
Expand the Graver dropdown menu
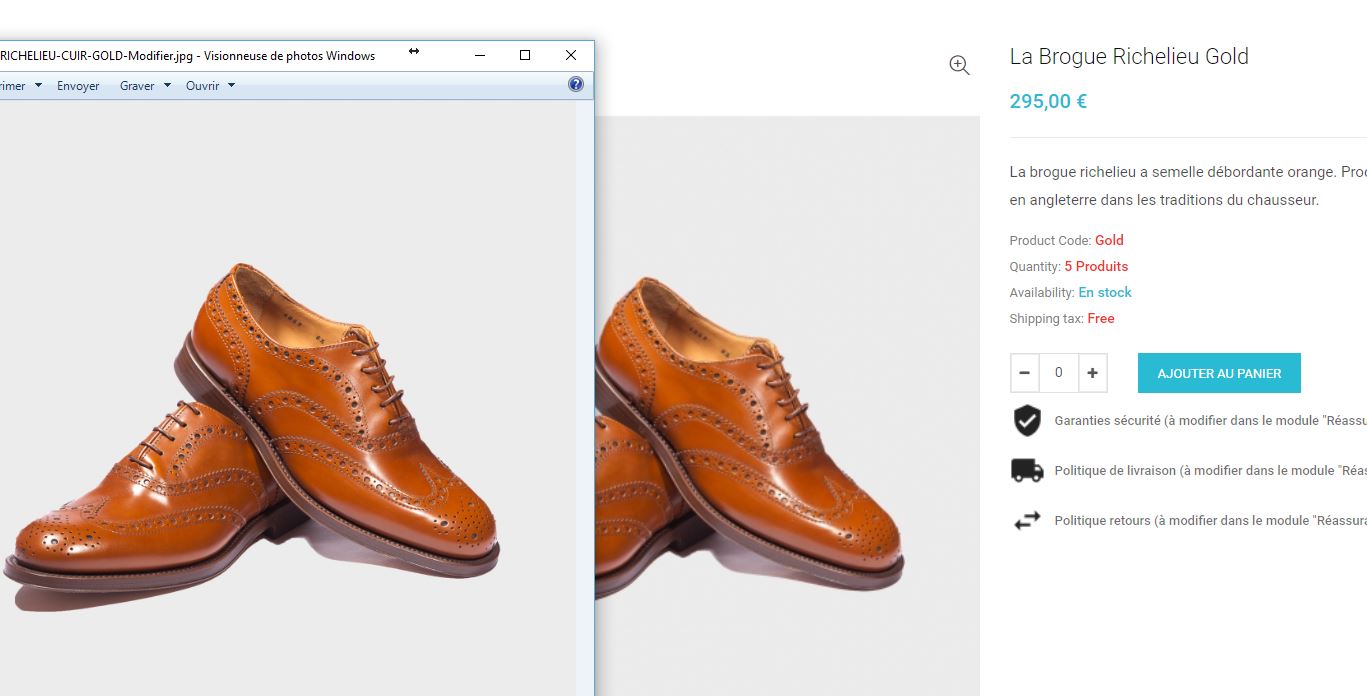tap(145, 86)
